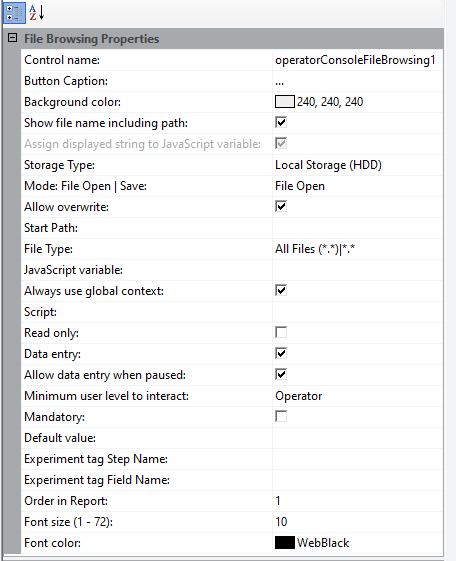Edit the File Type filter value
Viewport: 456px width, 561px height.
pyautogui.click(x=357, y=249)
